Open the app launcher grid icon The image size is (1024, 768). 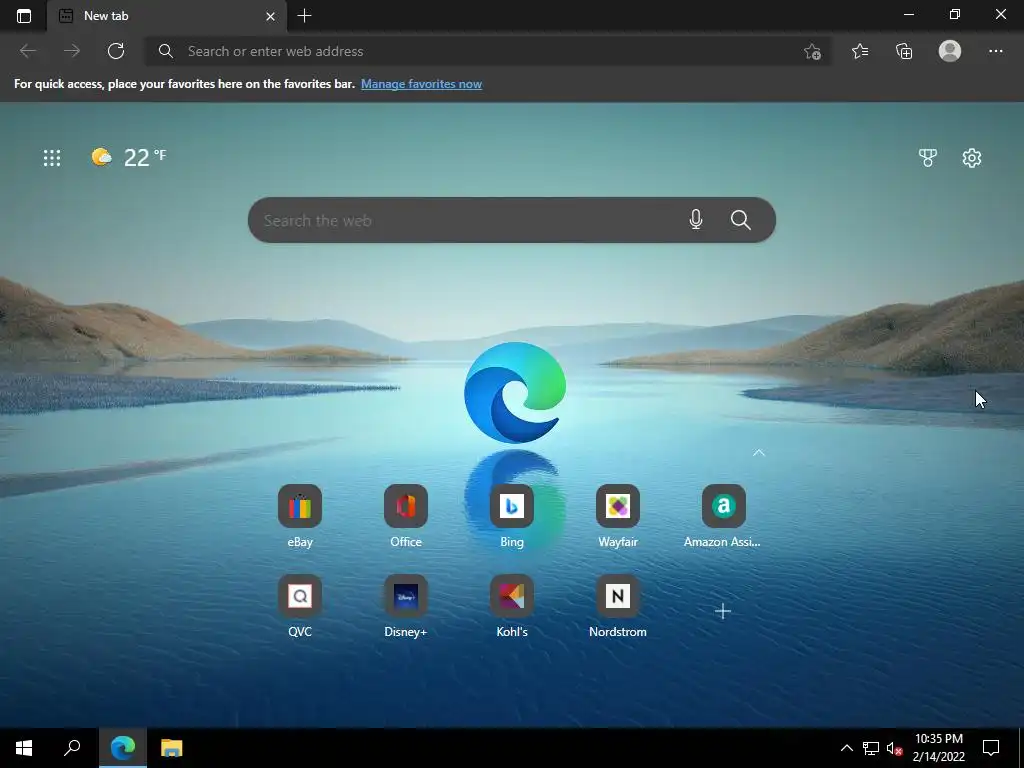(x=52, y=158)
